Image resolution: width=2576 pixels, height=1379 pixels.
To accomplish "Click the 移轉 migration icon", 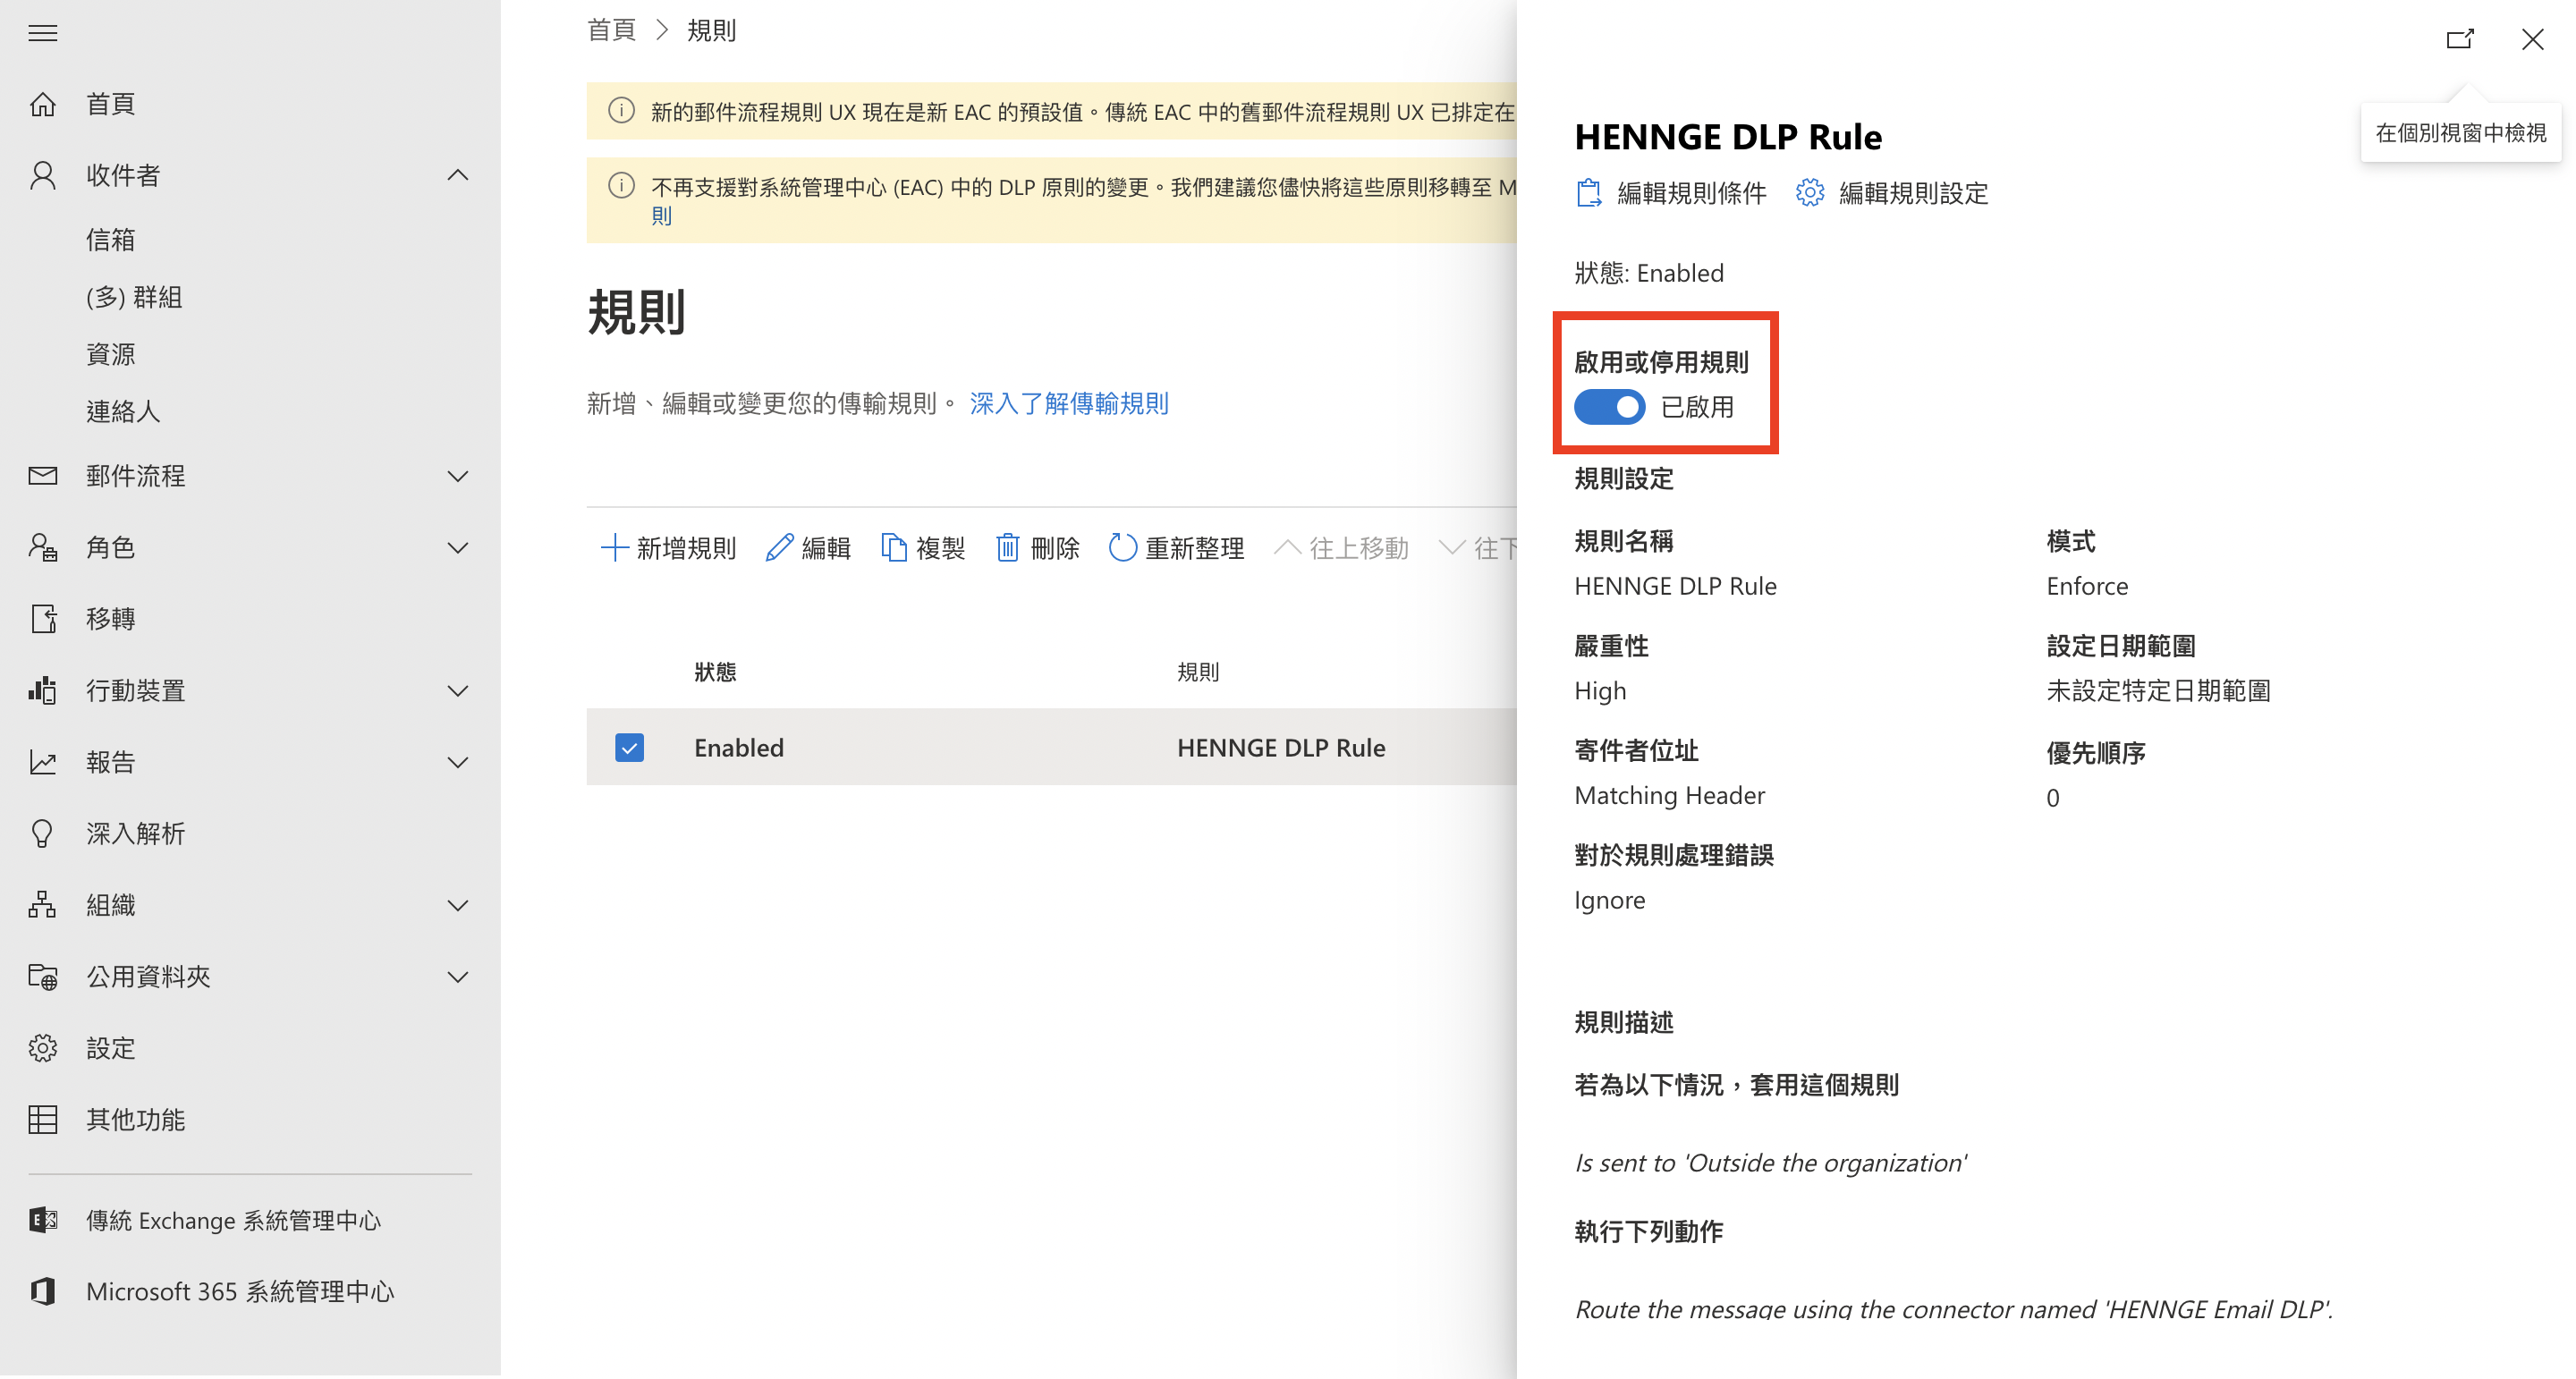I will point(42,618).
